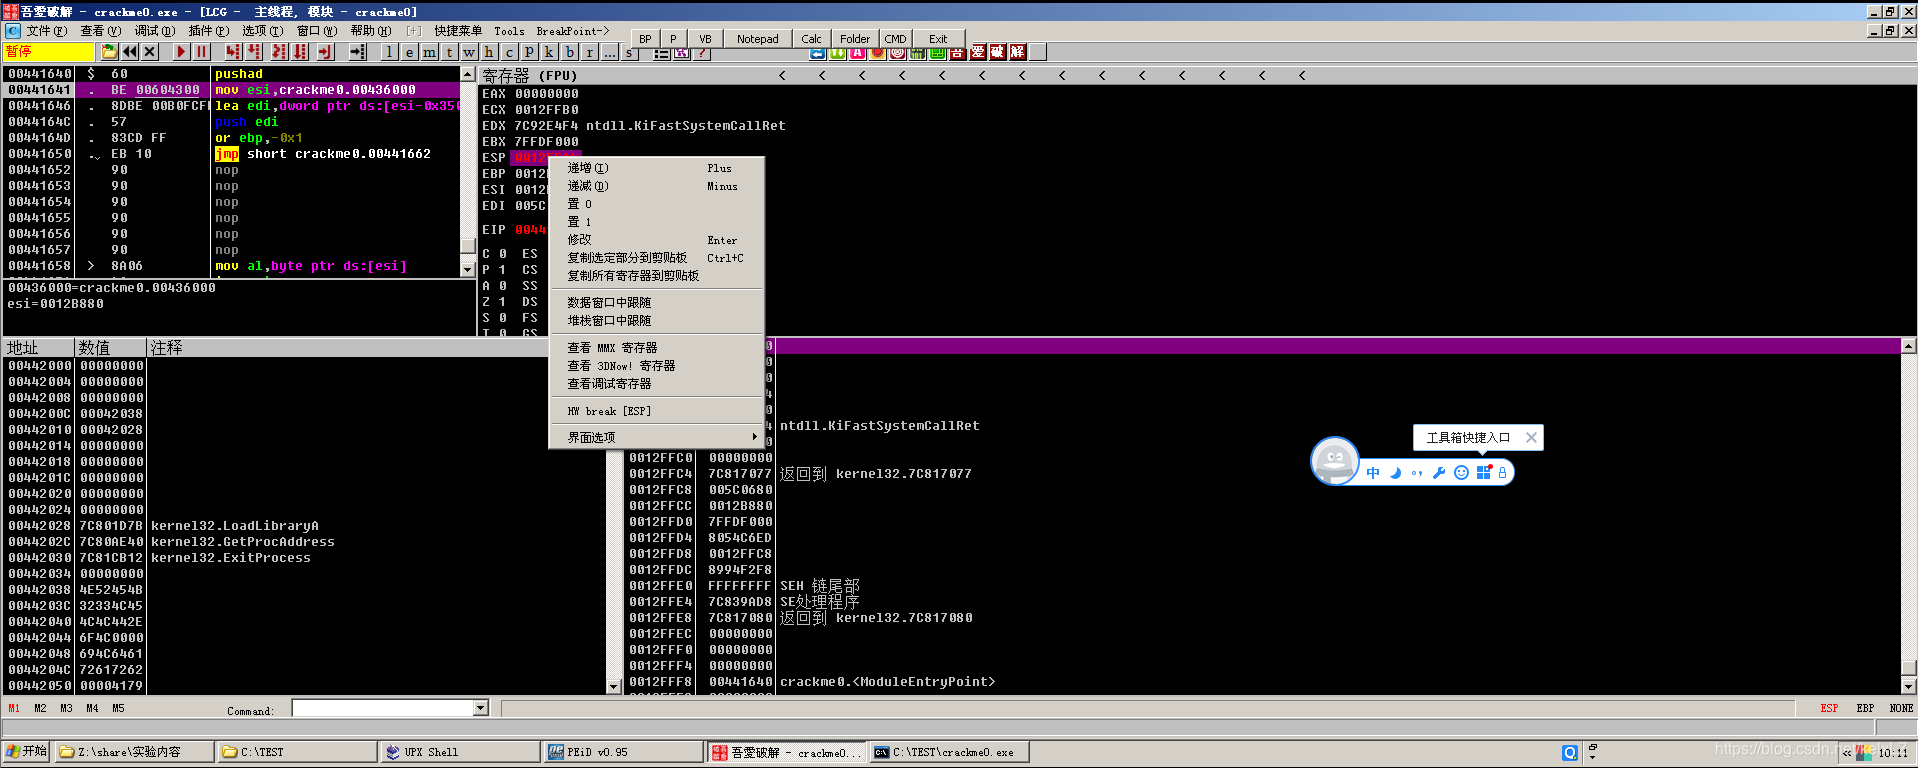Click the Step Over toolbar icon

253,52
